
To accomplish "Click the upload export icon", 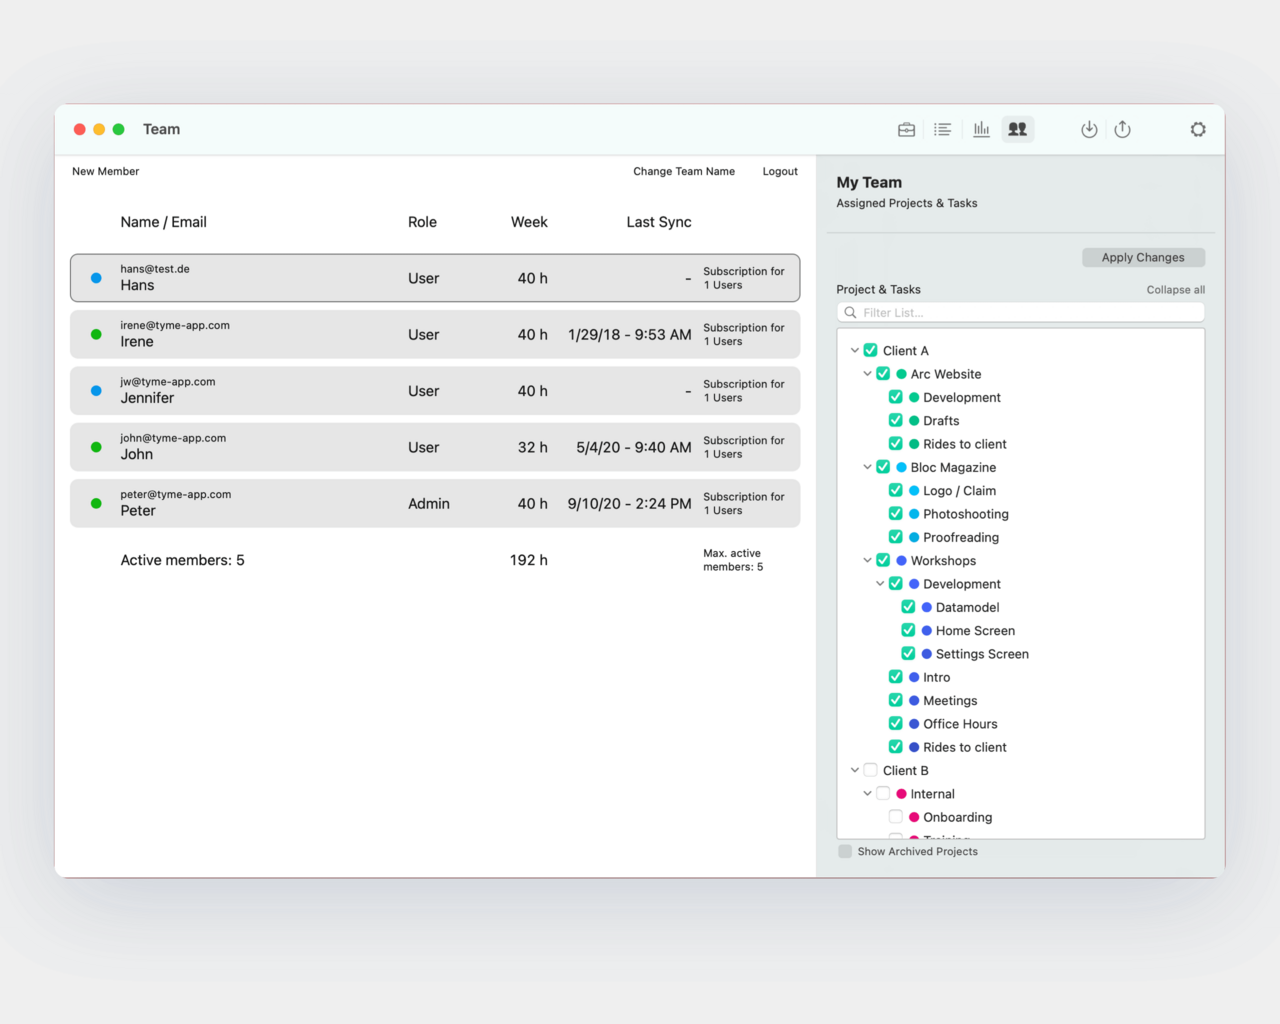I will coord(1122,129).
